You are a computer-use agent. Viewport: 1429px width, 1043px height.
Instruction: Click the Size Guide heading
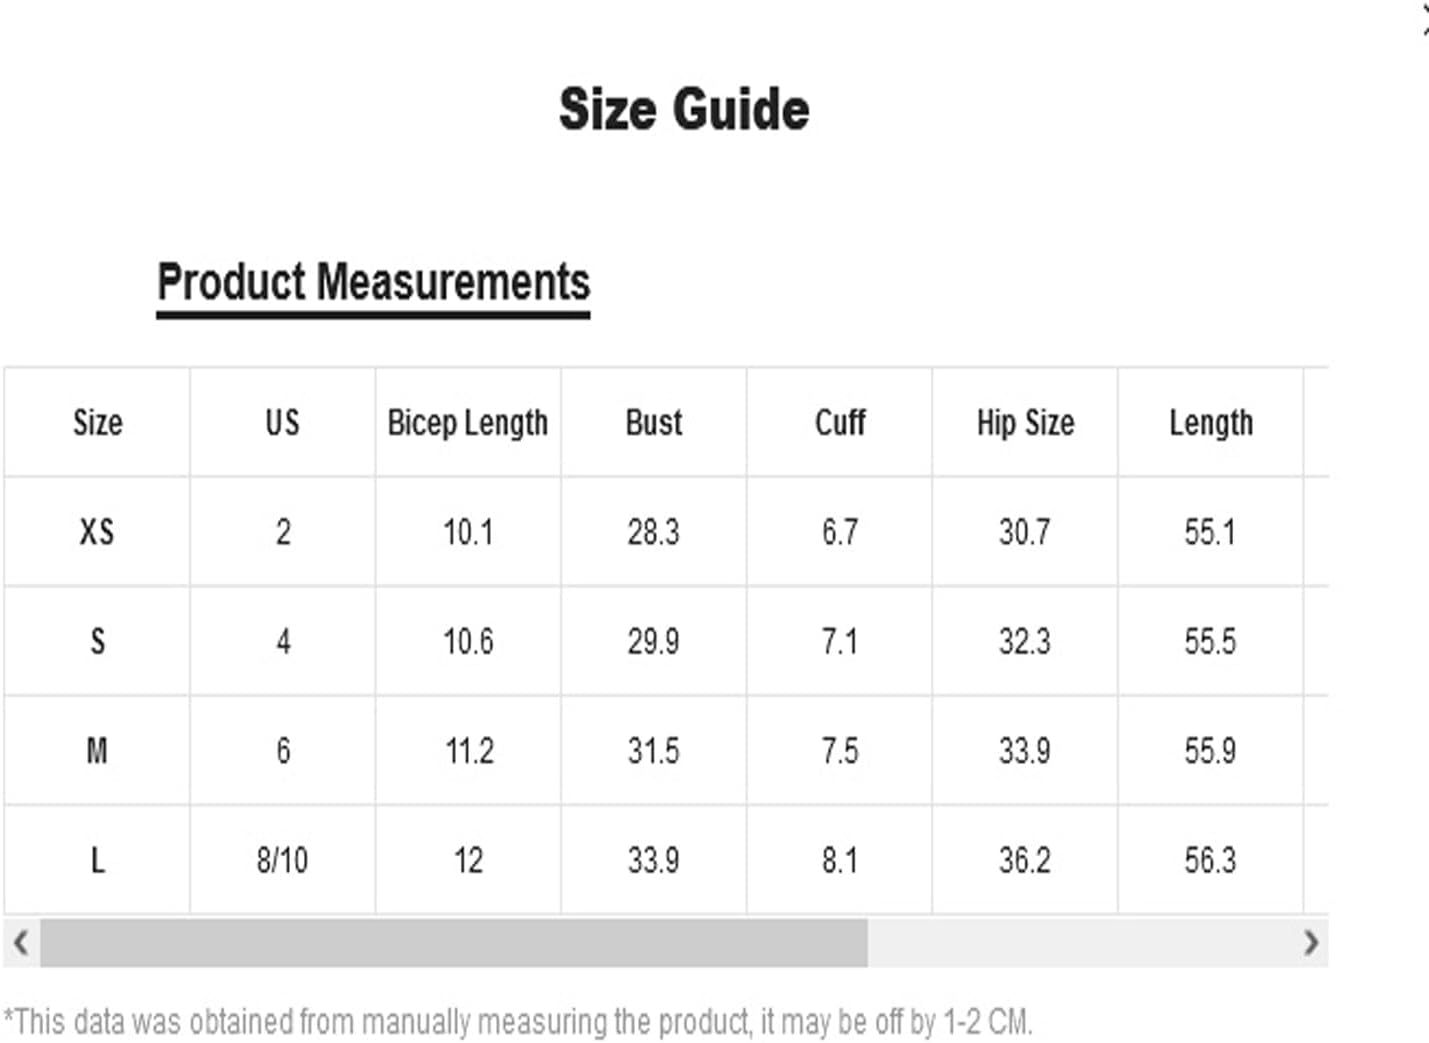(684, 109)
